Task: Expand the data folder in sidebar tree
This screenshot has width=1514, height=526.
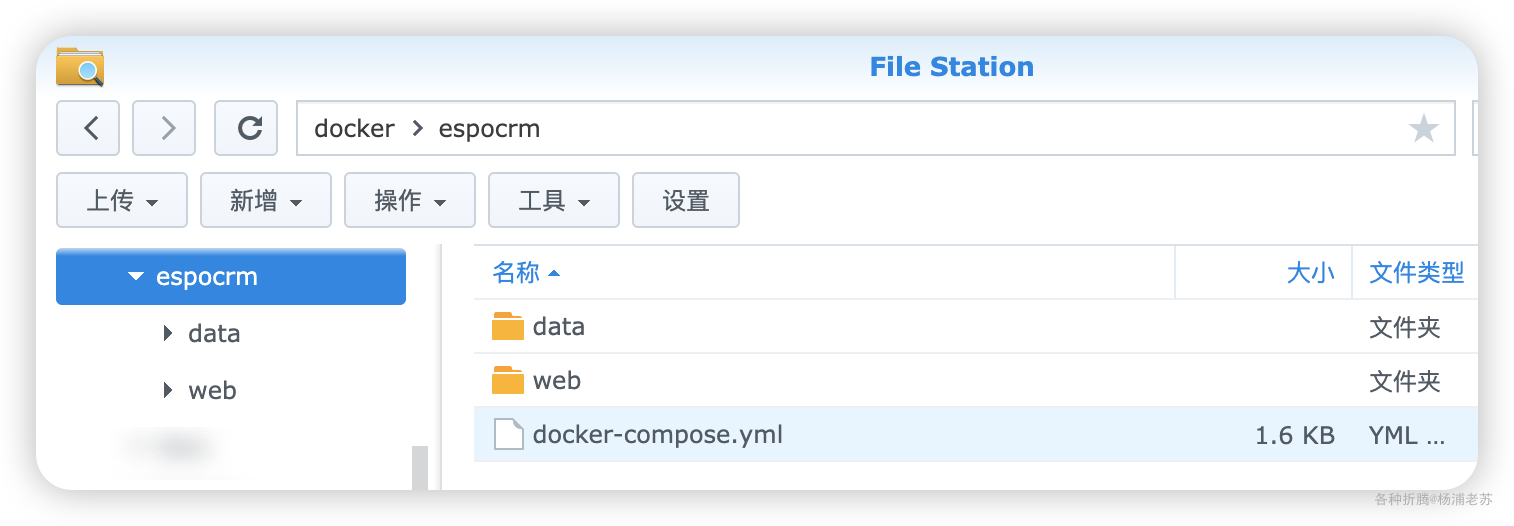Action: coord(168,334)
